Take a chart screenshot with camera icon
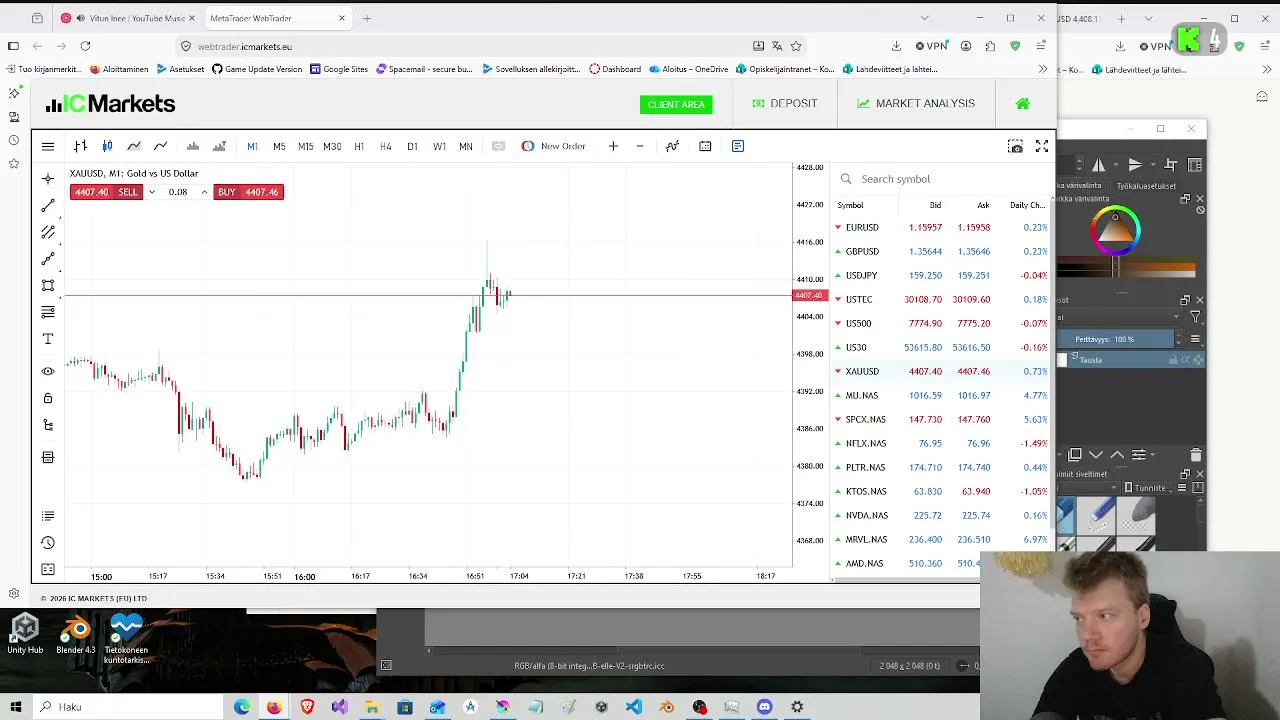1280x720 pixels. (1015, 146)
